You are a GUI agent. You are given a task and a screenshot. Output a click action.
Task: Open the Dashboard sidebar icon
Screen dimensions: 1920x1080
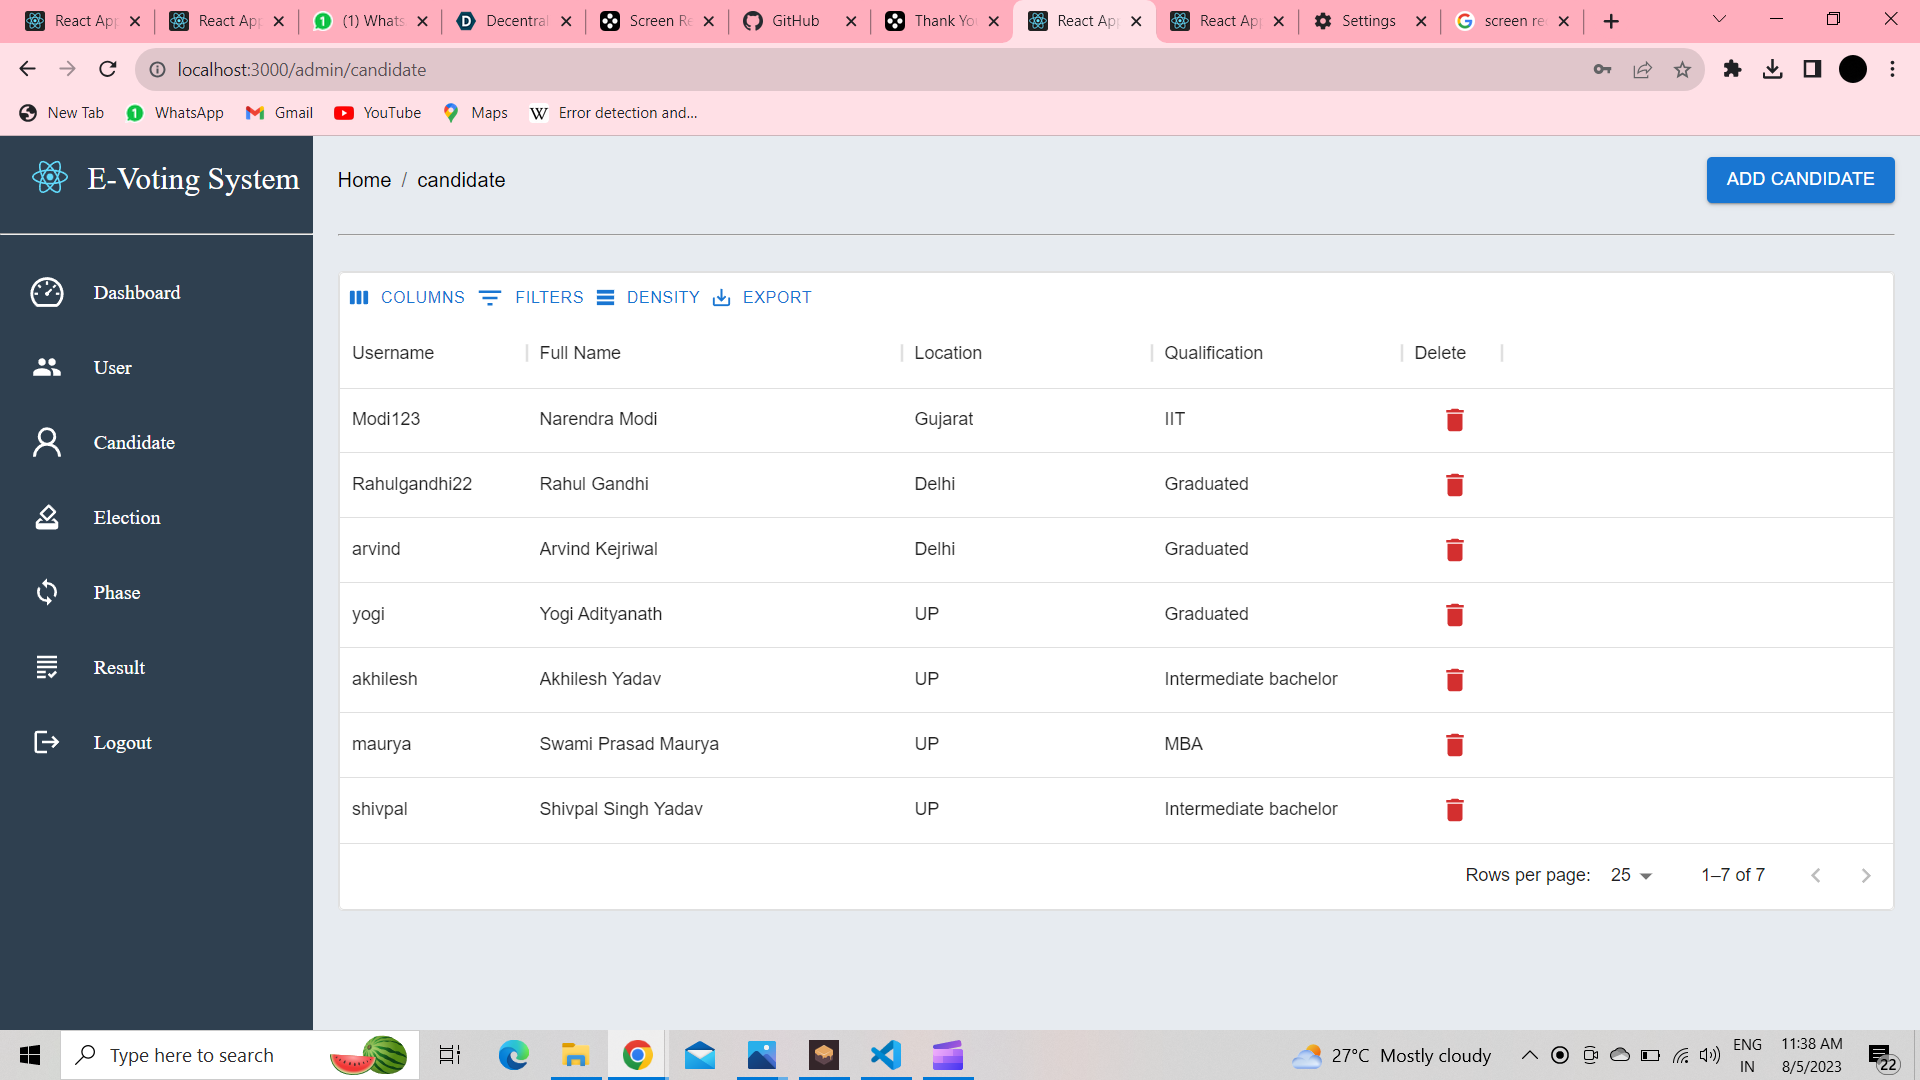[47, 293]
